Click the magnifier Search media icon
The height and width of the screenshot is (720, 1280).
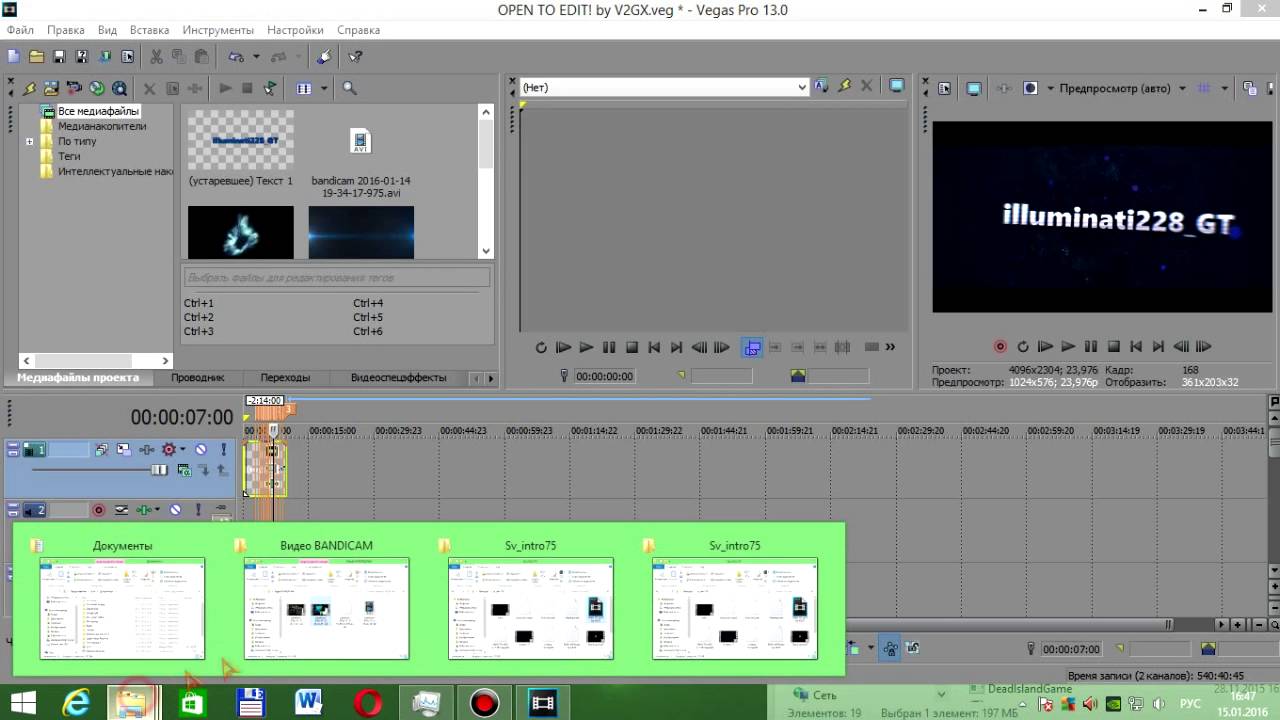pos(350,88)
